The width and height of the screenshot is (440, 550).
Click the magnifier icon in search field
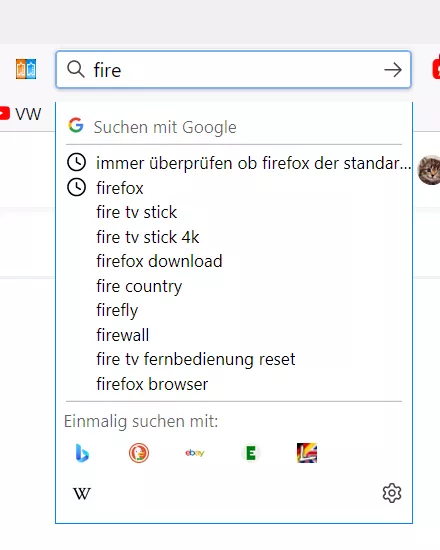pos(76,69)
